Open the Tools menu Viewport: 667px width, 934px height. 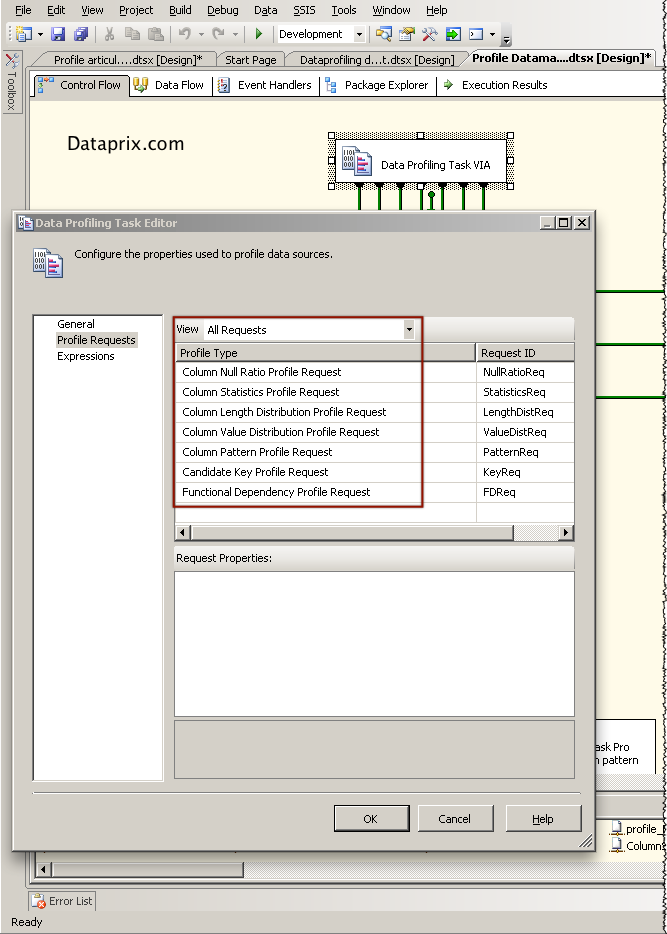click(344, 10)
